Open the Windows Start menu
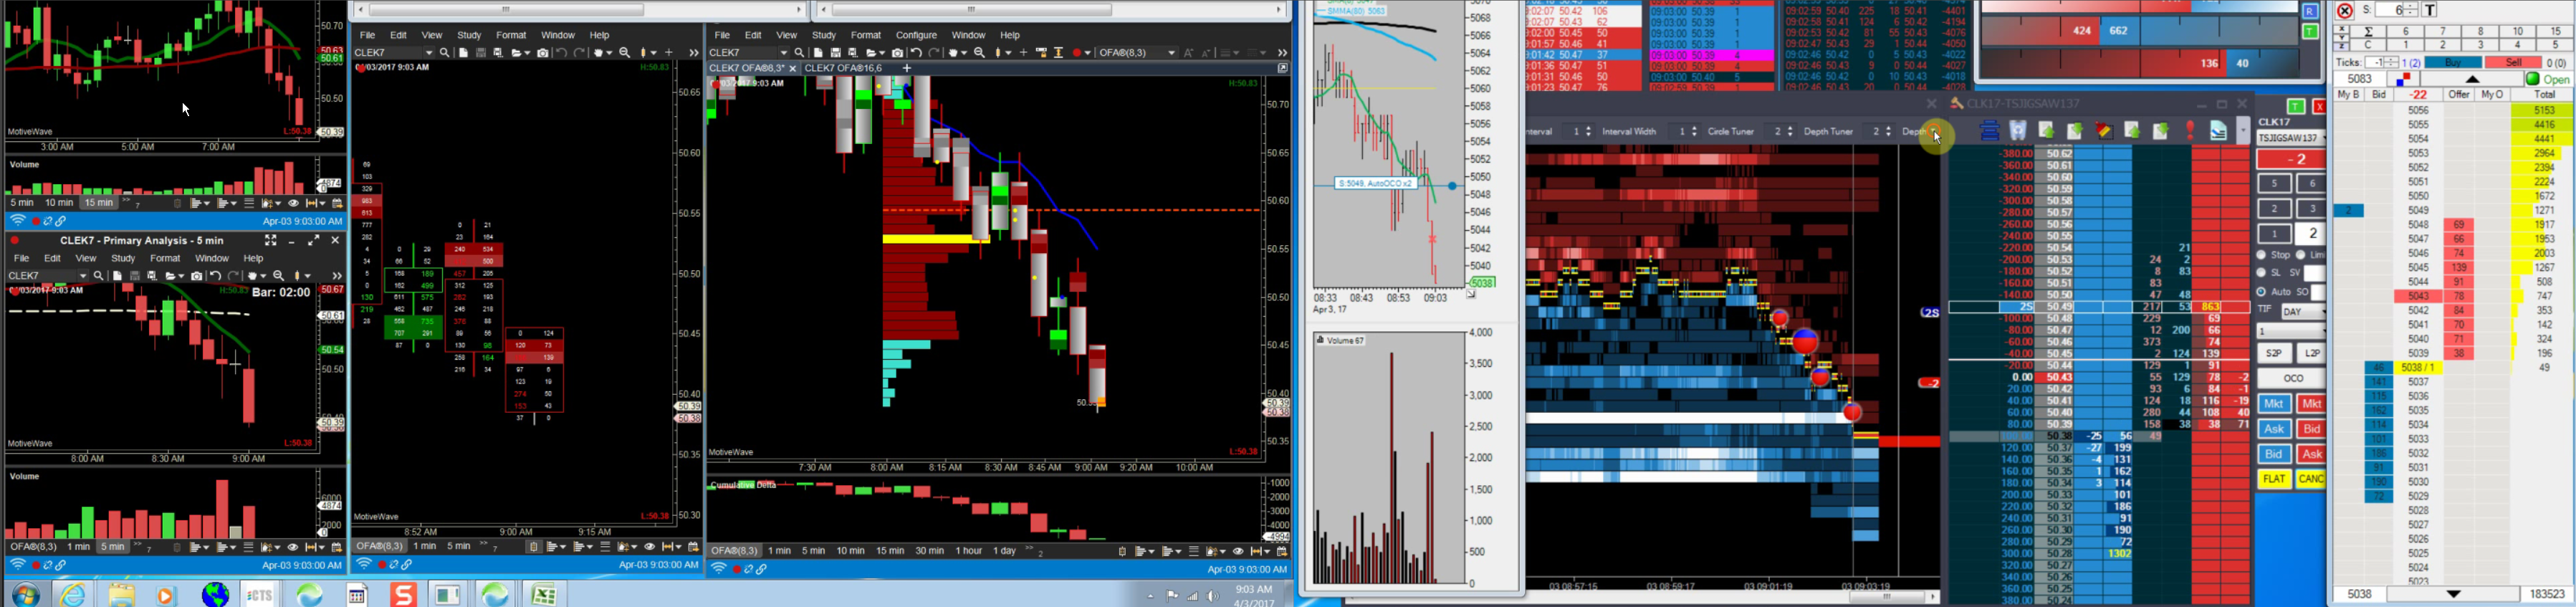Screen dimensions: 2576x607 point(26,595)
